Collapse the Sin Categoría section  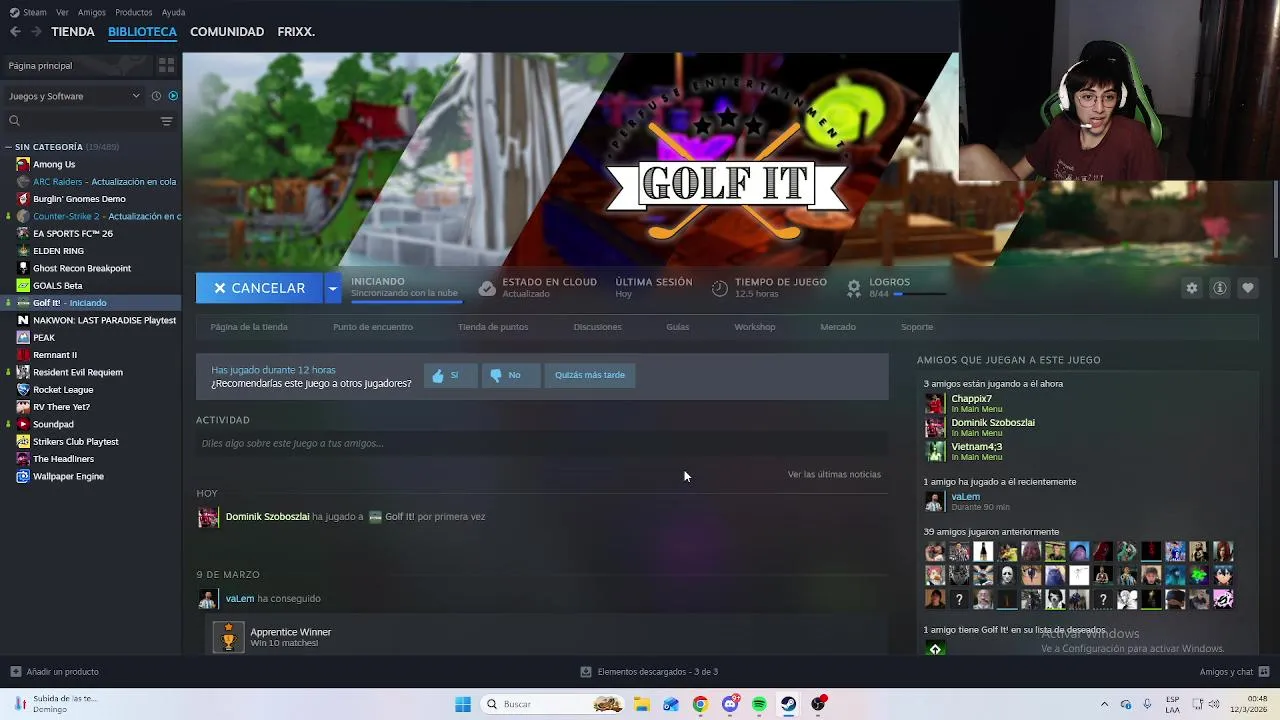(x=8, y=147)
